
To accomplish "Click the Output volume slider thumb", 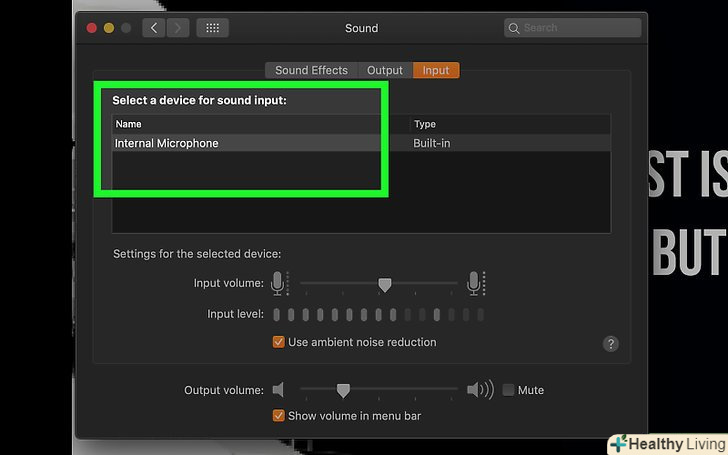I will (x=343, y=391).
